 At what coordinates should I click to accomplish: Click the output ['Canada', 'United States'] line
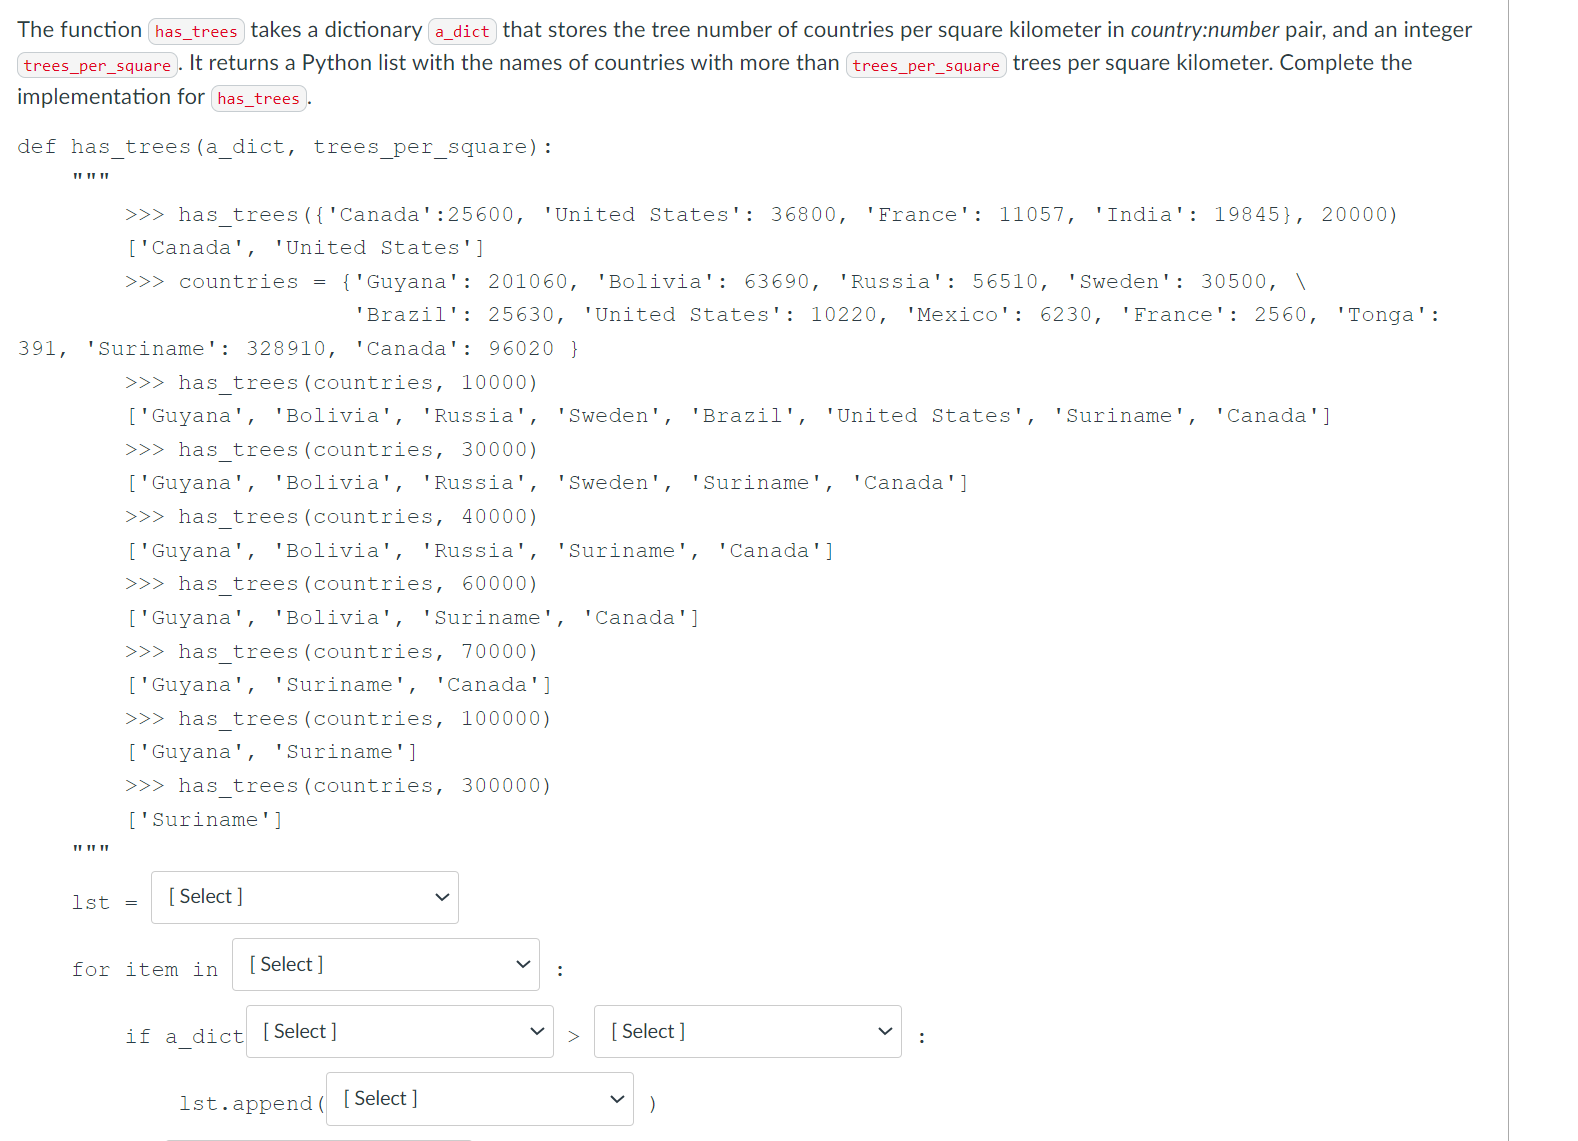point(305,248)
